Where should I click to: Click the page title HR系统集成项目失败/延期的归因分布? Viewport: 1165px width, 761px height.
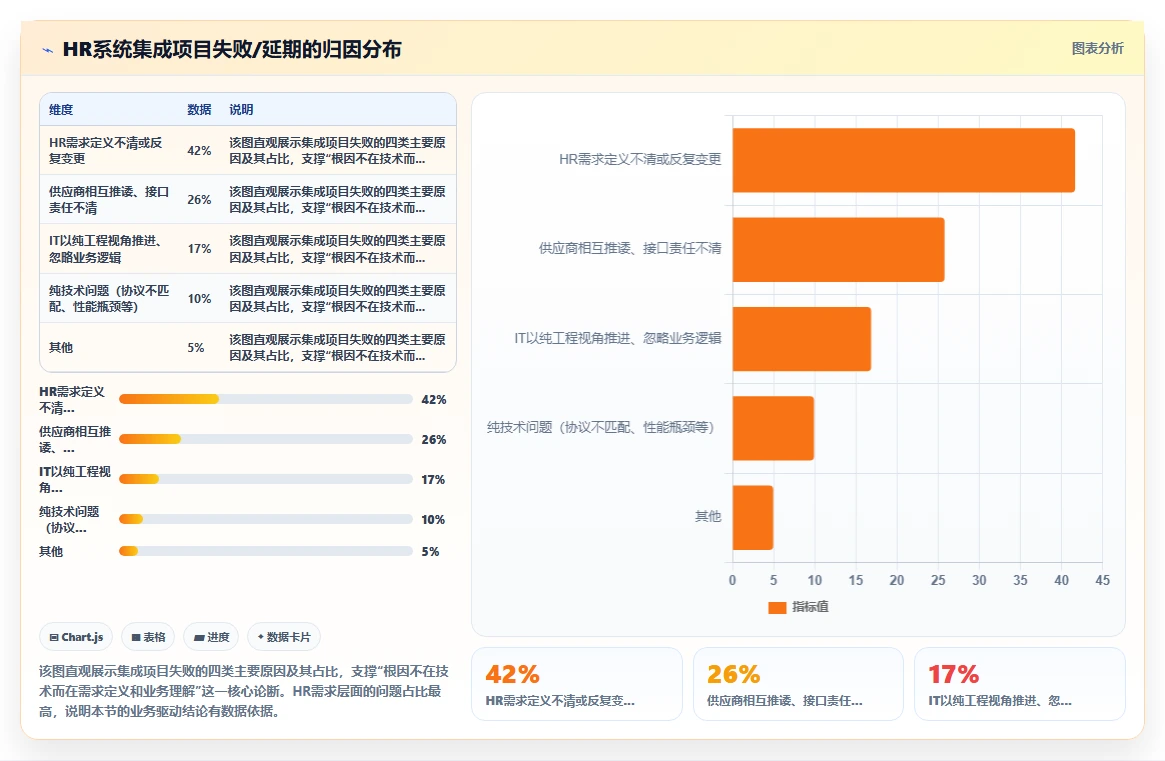pos(232,50)
